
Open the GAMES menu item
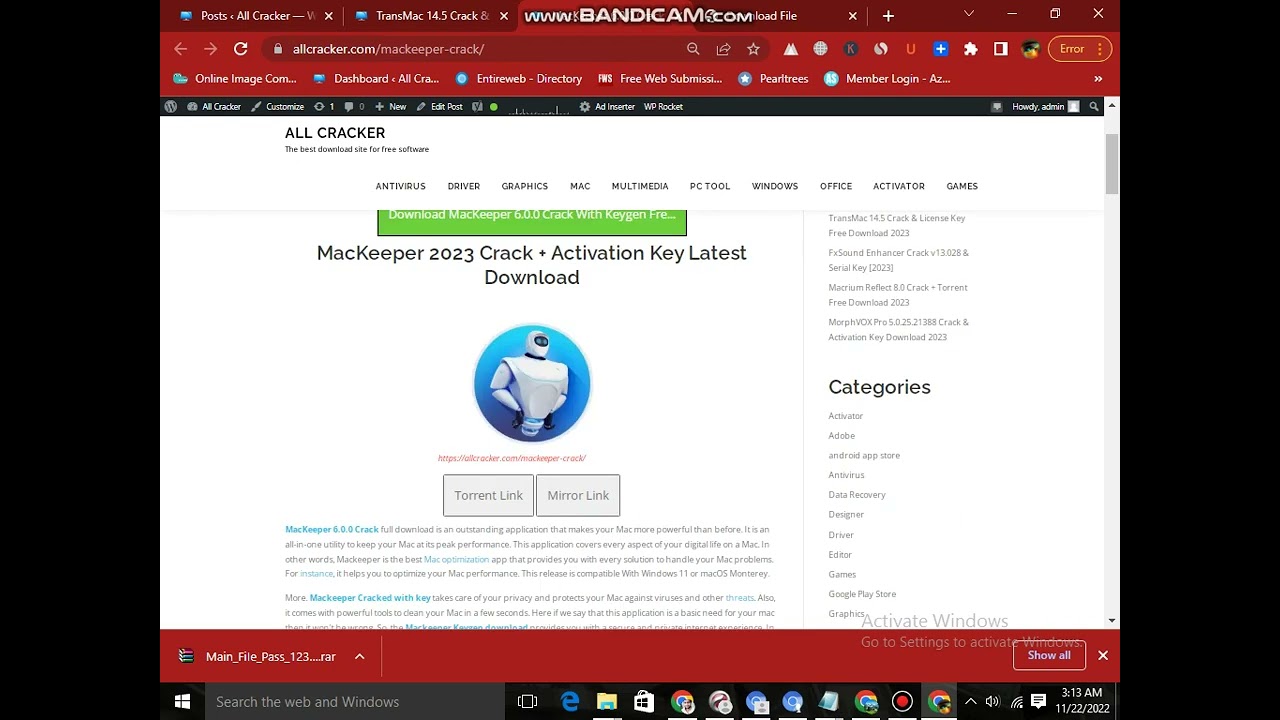pyautogui.click(x=962, y=186)
